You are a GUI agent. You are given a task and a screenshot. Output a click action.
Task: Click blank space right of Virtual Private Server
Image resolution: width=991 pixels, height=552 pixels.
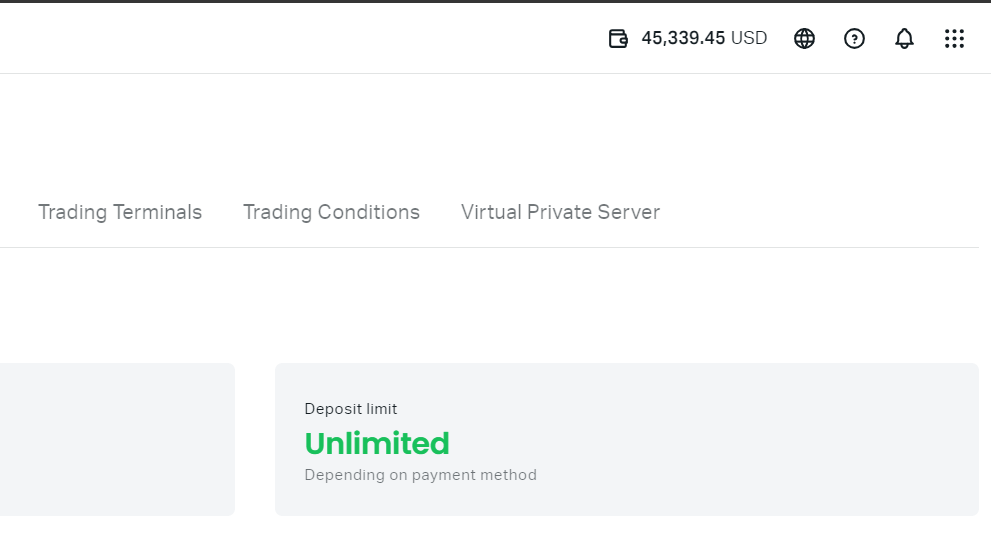pos(820,212)
